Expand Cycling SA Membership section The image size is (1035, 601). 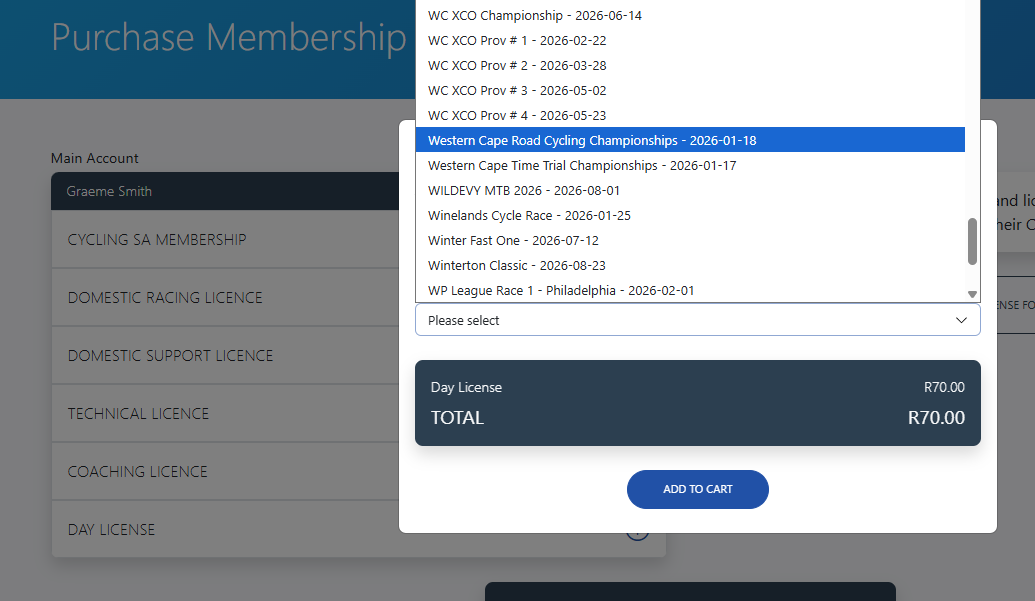[x=157, y=240]
